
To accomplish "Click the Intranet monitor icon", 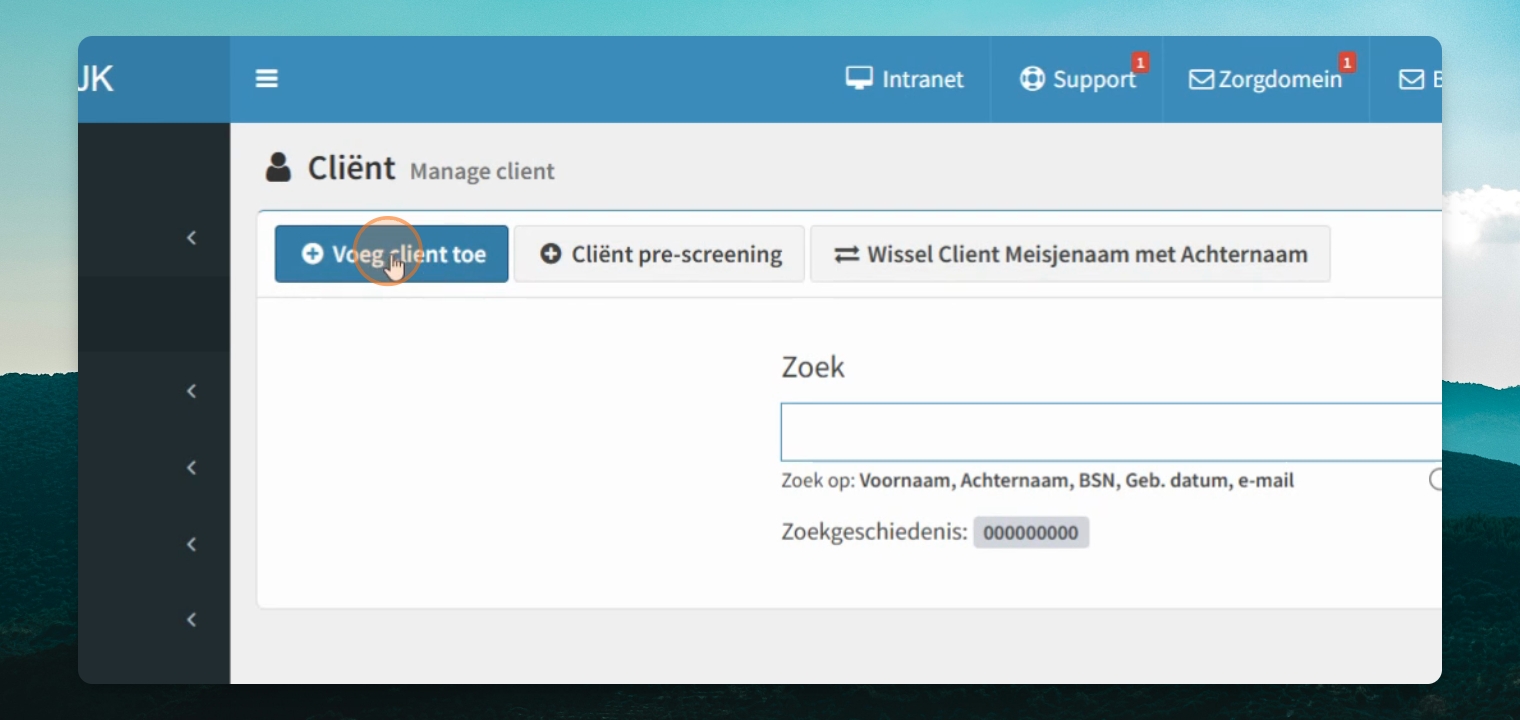I will click(x=859, y=78).
